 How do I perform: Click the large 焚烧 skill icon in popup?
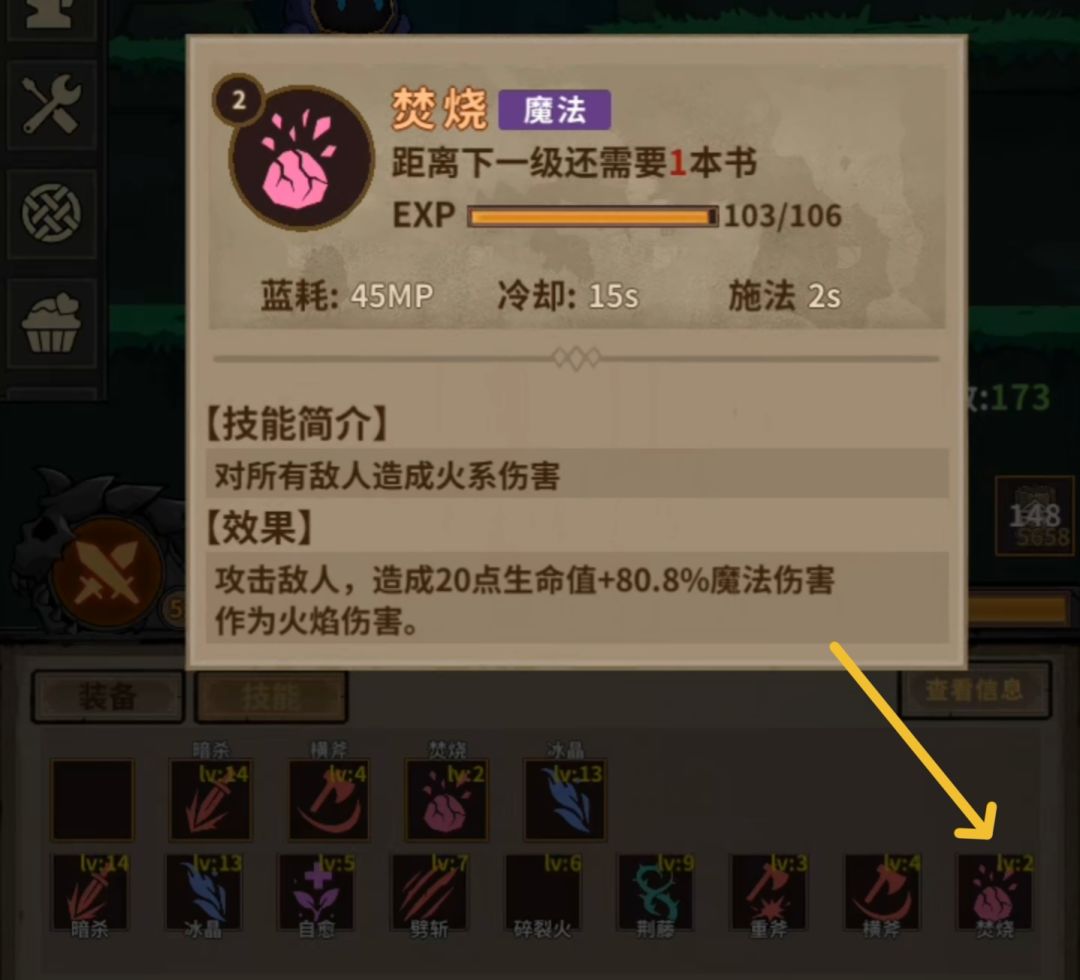301,158
